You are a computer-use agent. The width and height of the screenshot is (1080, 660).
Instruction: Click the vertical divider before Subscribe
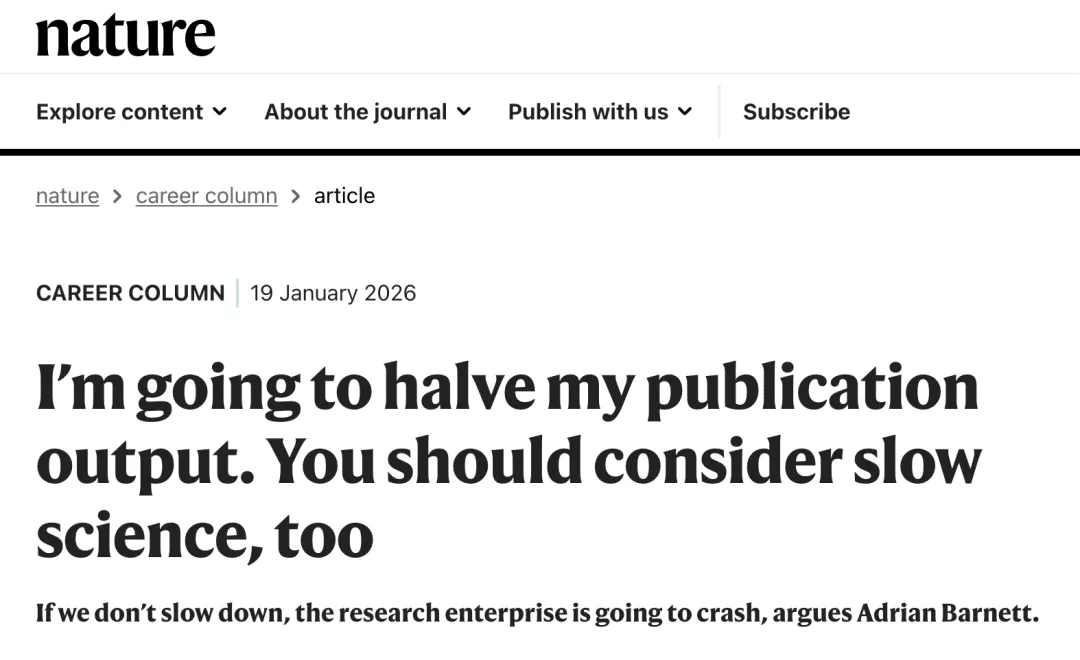pos(719,111)
